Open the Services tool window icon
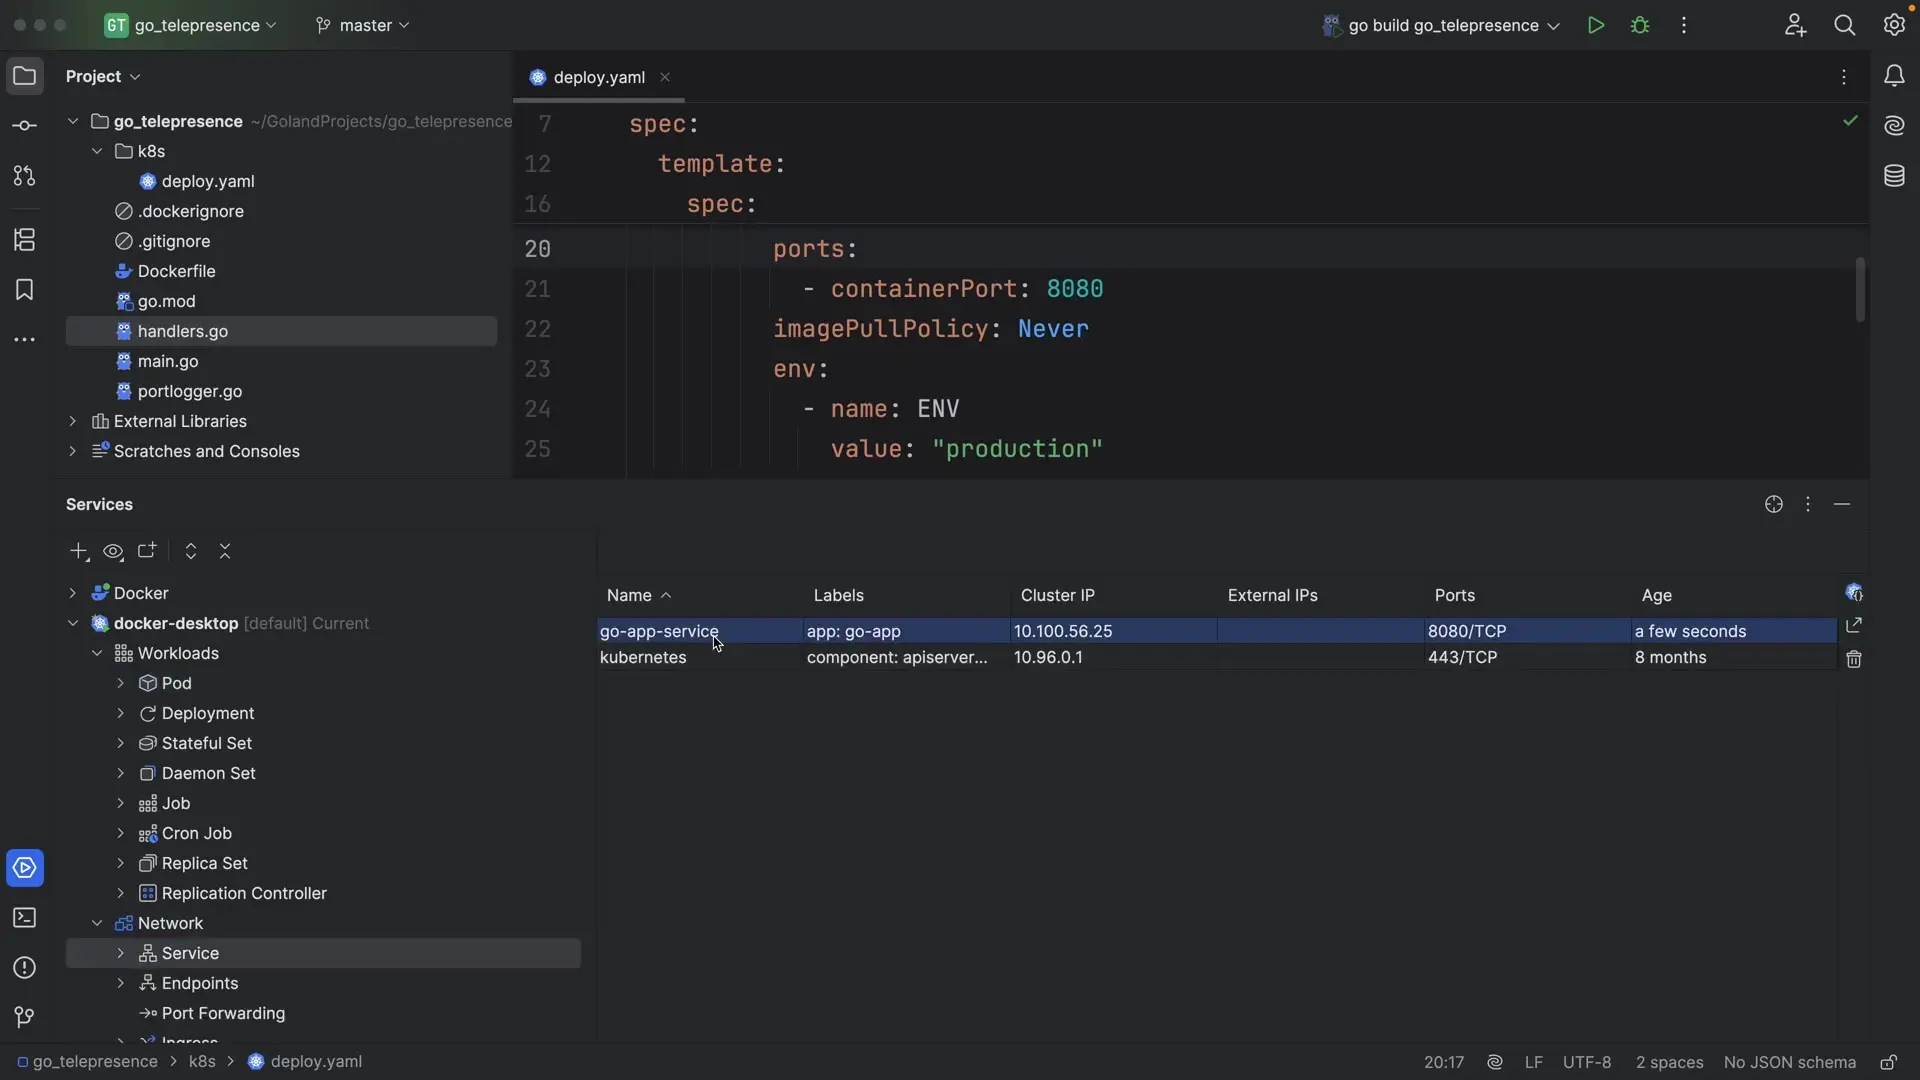1920x1080 pixels. pyautogui.click(x=25, y=868)
